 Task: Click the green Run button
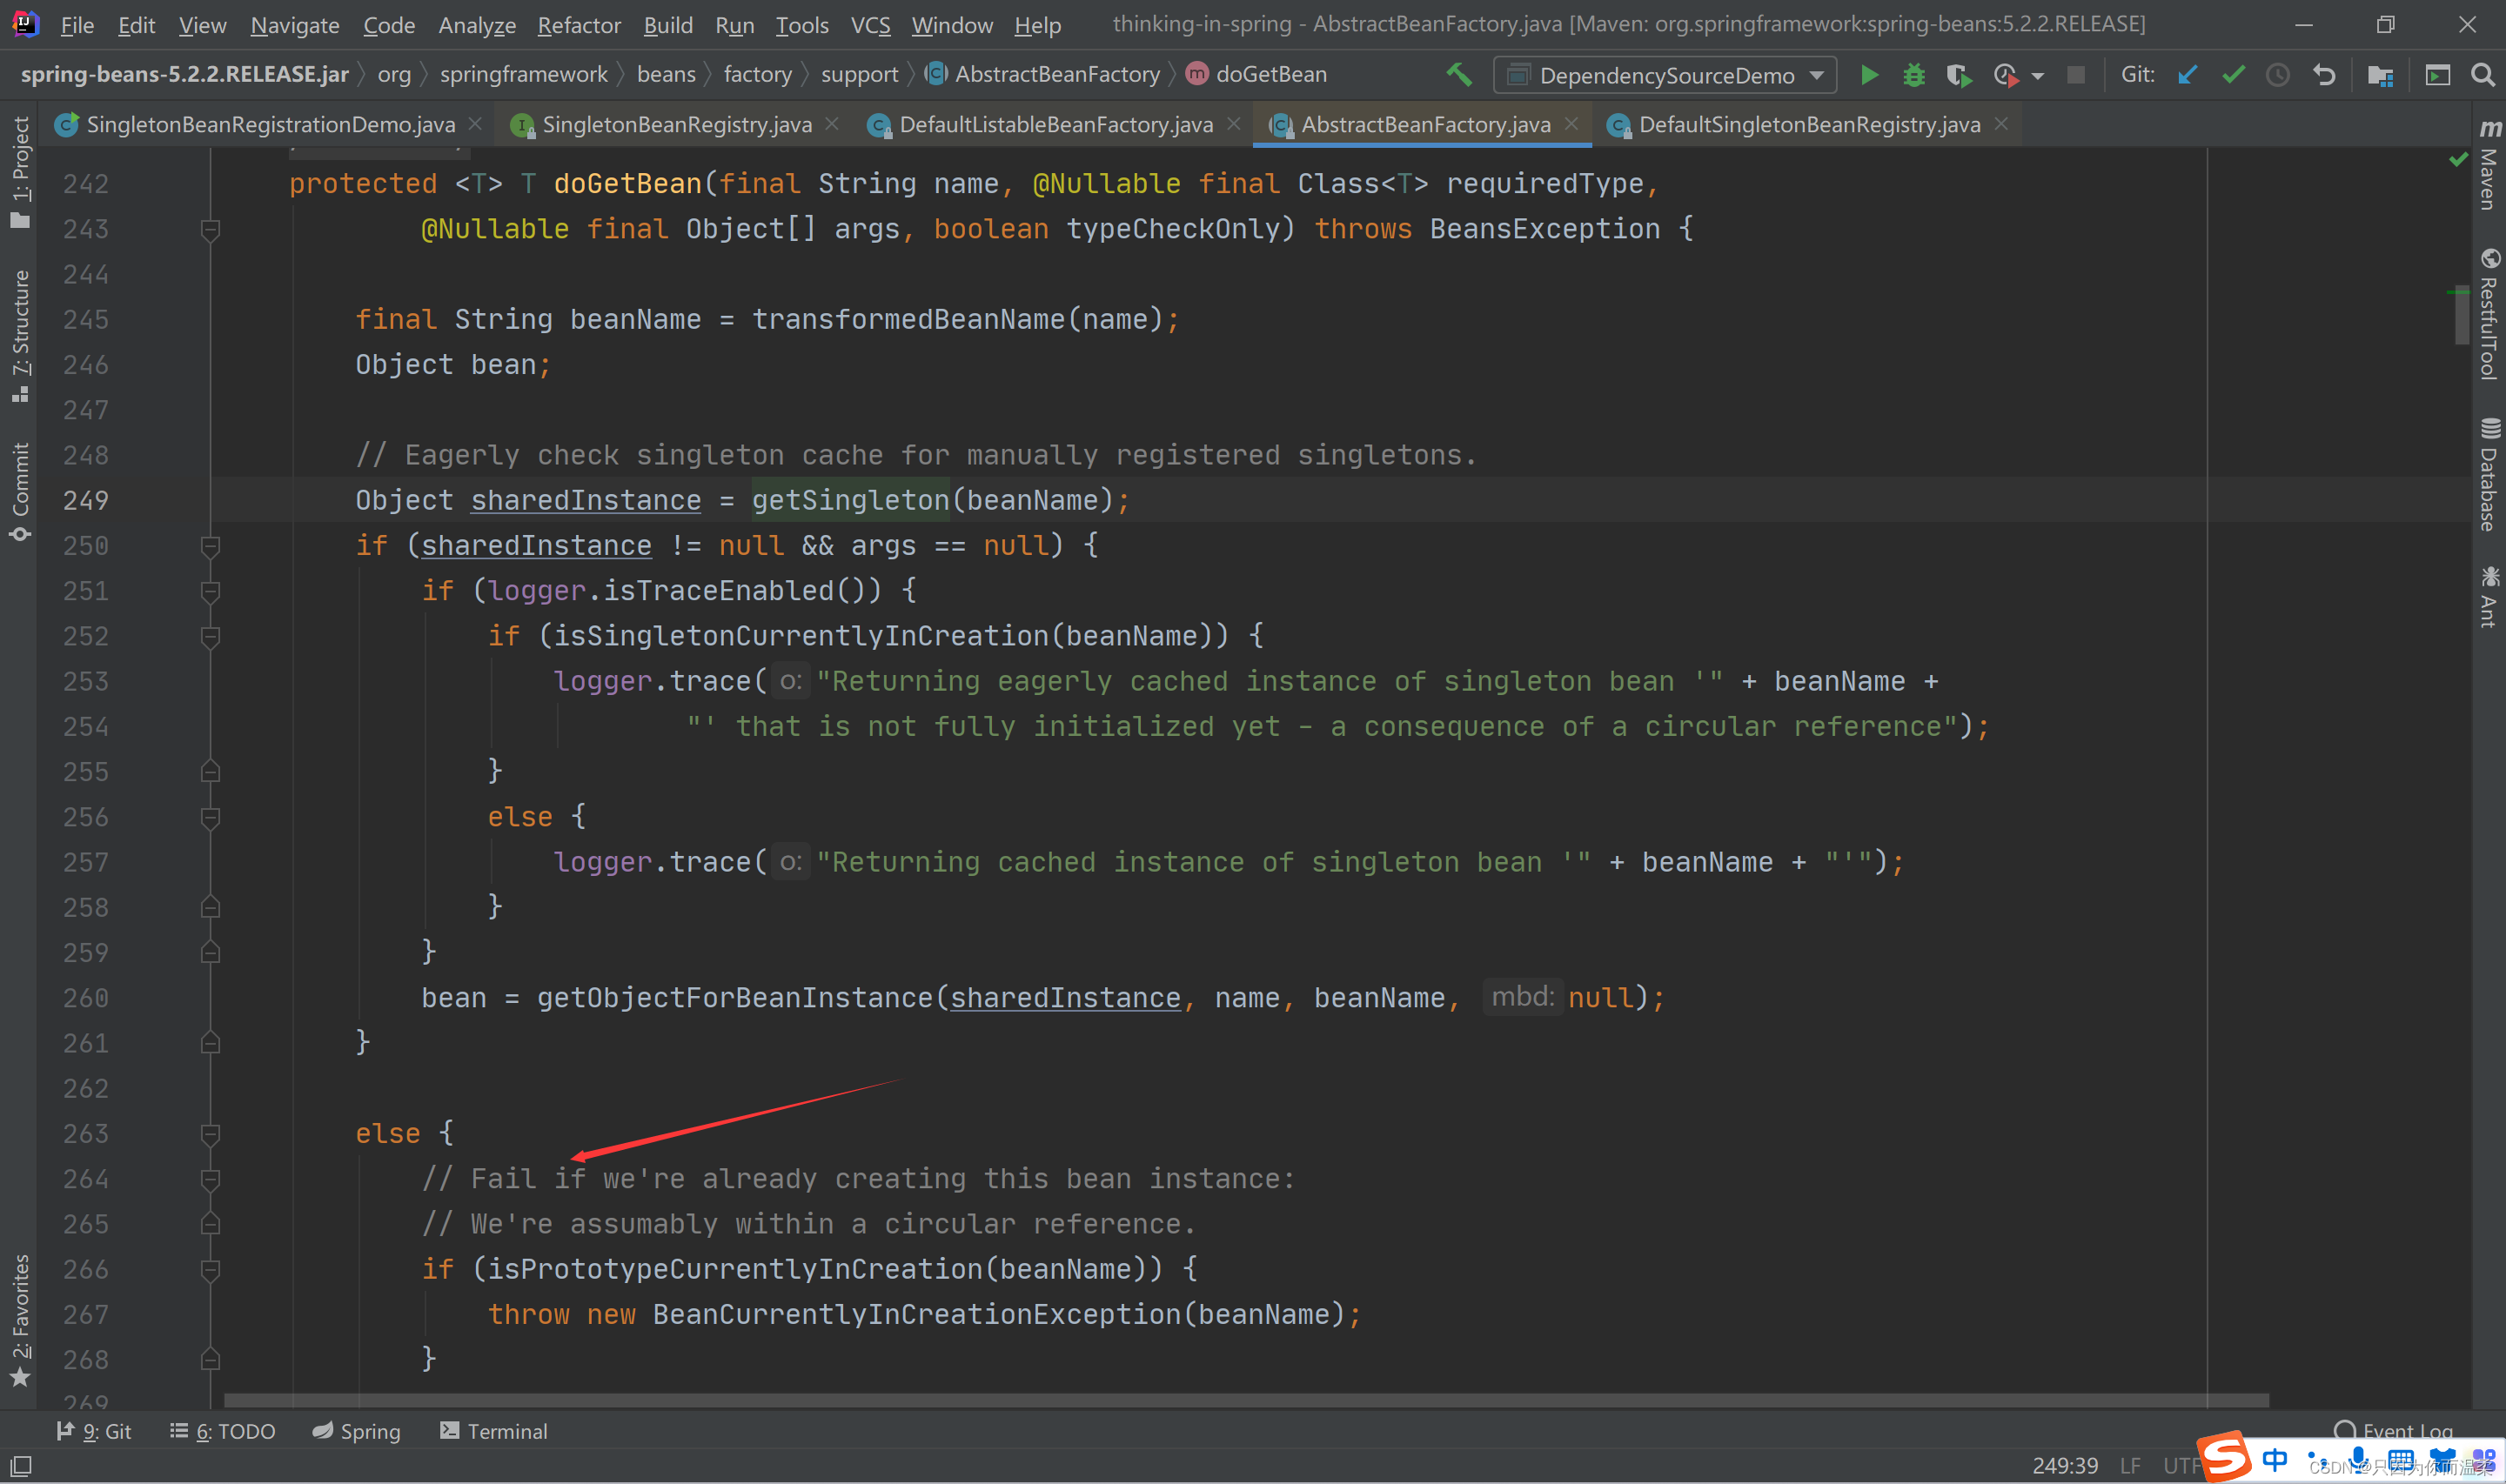tap(1868, 75)
